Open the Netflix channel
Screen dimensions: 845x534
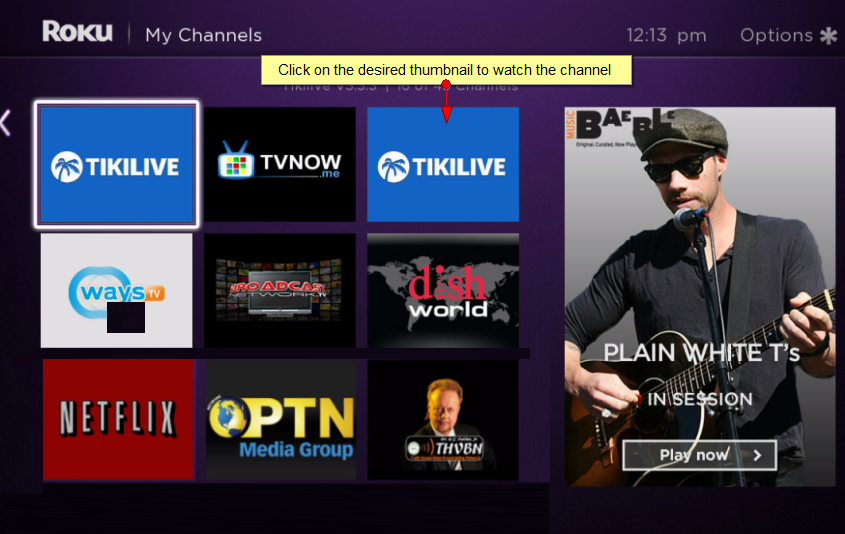119,419
